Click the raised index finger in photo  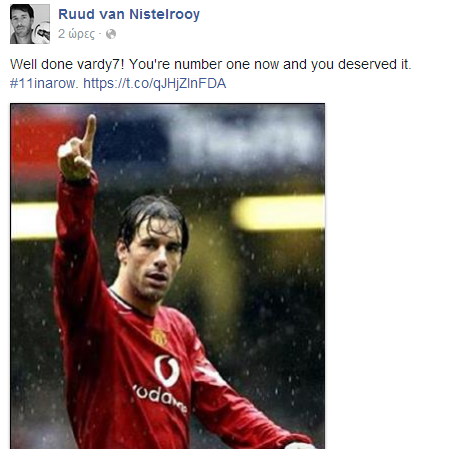click(89, 132)
